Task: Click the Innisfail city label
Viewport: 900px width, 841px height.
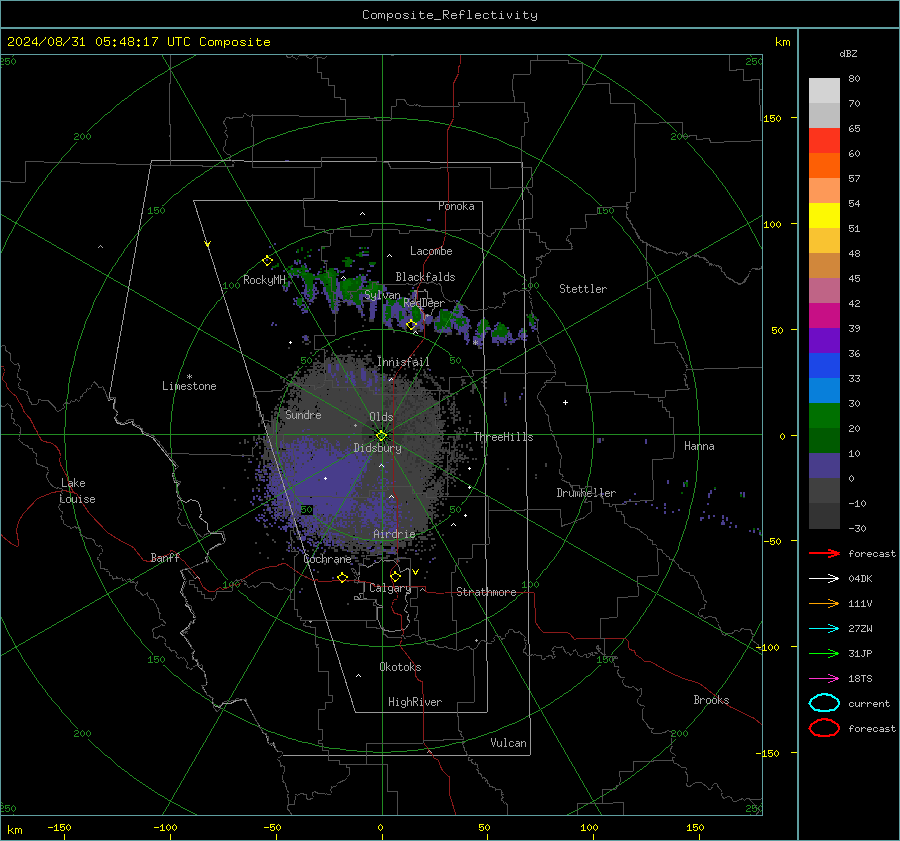Action: click(x=404, y=362)
